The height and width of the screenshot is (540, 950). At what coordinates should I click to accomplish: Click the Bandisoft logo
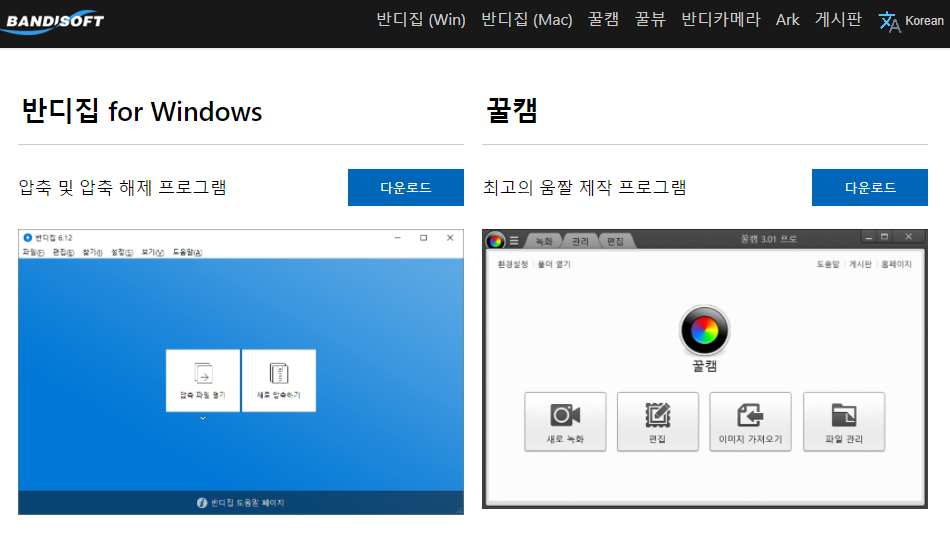[x=53, y=21]
